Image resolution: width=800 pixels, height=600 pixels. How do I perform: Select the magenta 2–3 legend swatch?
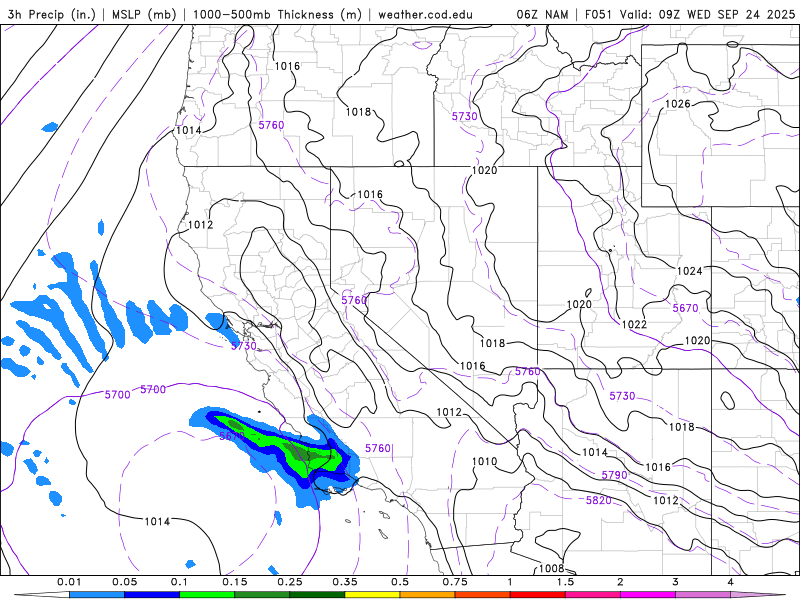click(x=648, y=595)
